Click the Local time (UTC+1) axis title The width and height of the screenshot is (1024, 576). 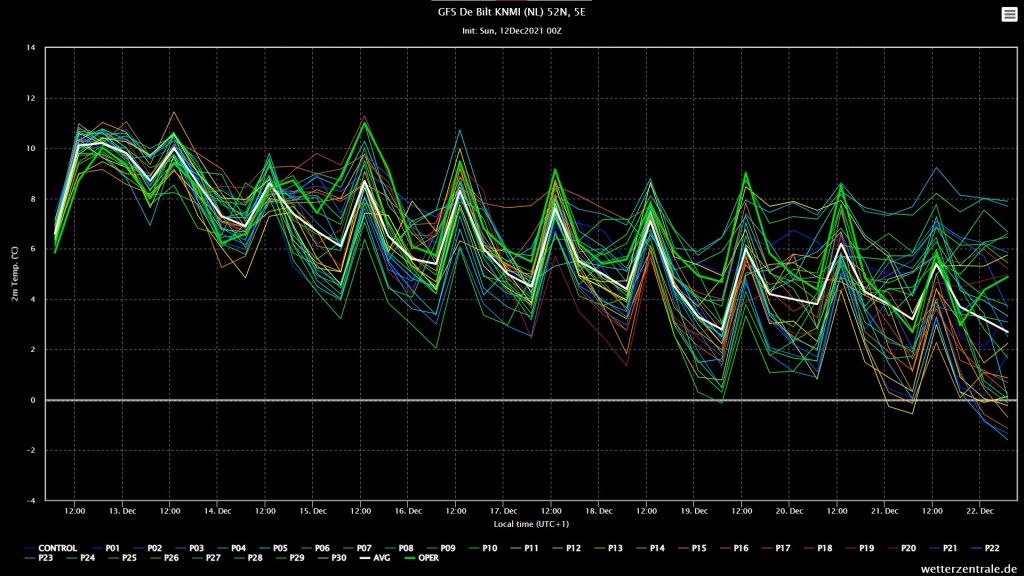[531, 524]
